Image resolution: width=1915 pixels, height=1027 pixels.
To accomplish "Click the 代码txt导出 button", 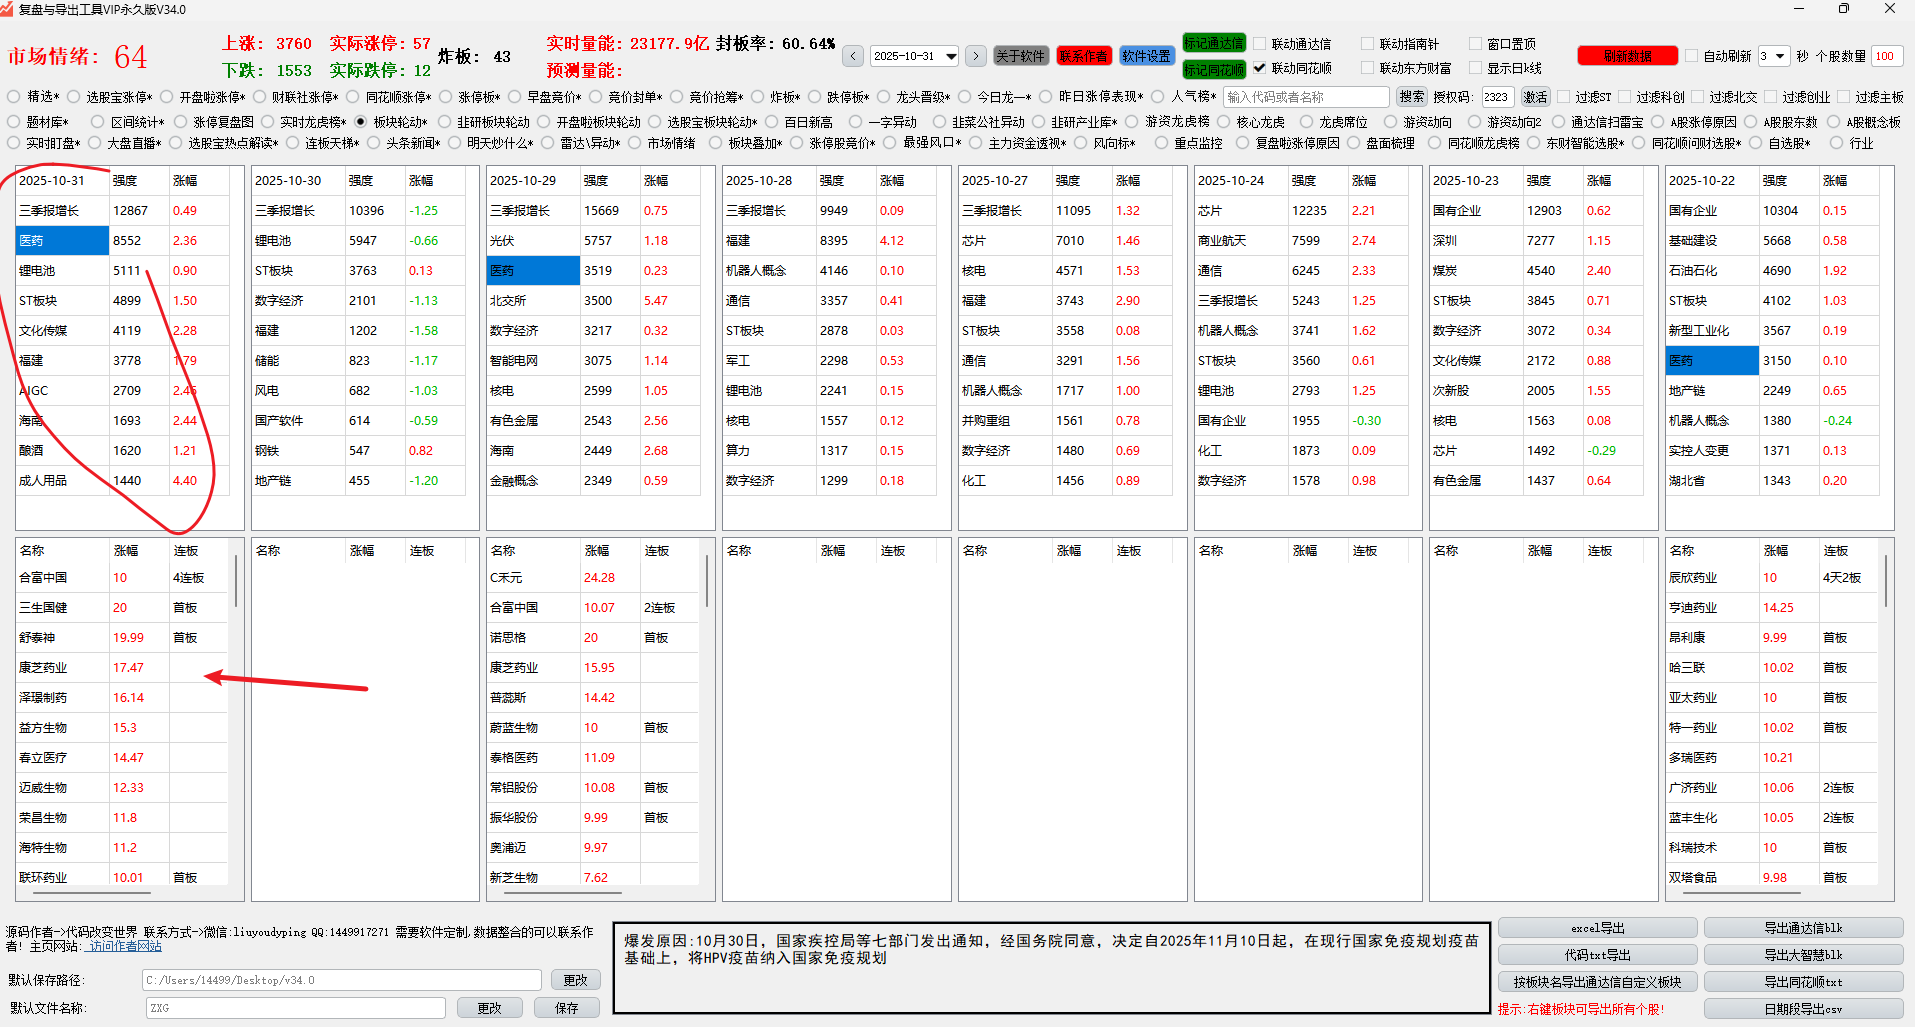I will pos(1597,955).
